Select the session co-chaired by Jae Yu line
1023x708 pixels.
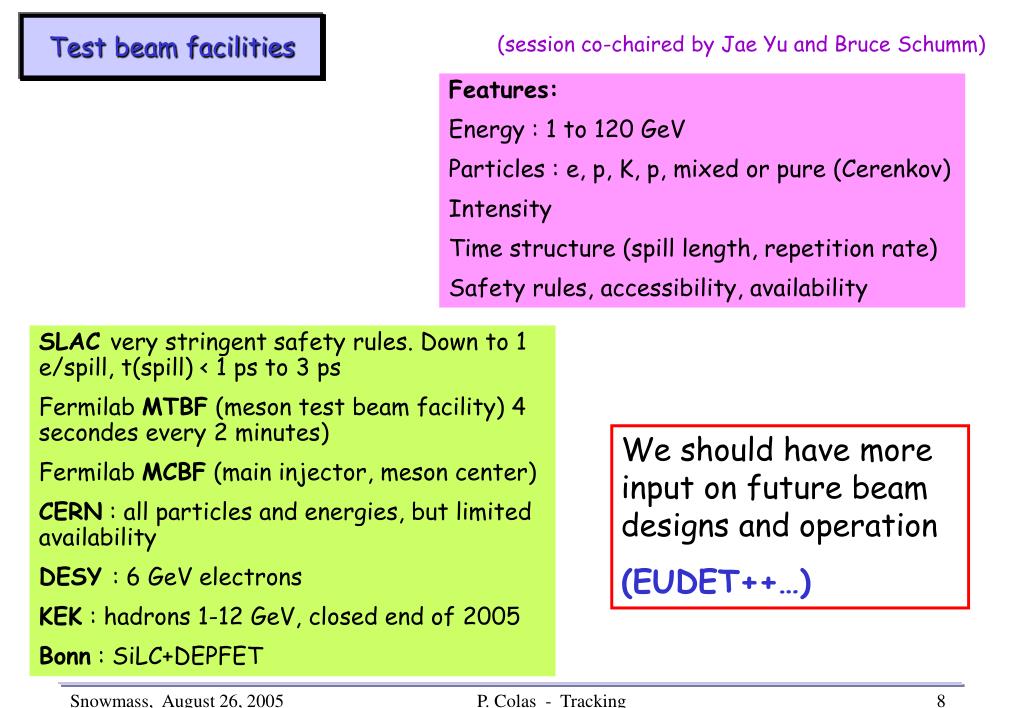pyautogui.click(x=741, y=44)
